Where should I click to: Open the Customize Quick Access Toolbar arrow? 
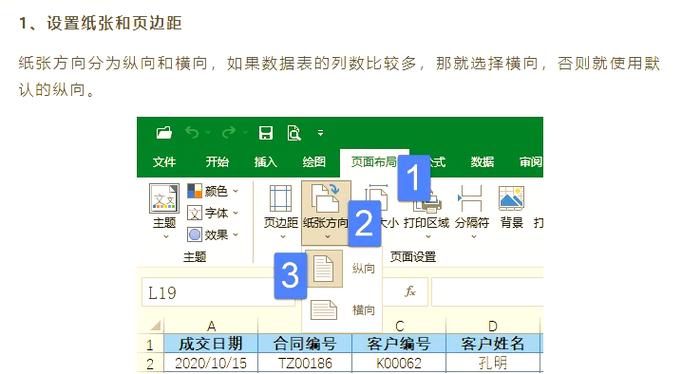(321, 133)
